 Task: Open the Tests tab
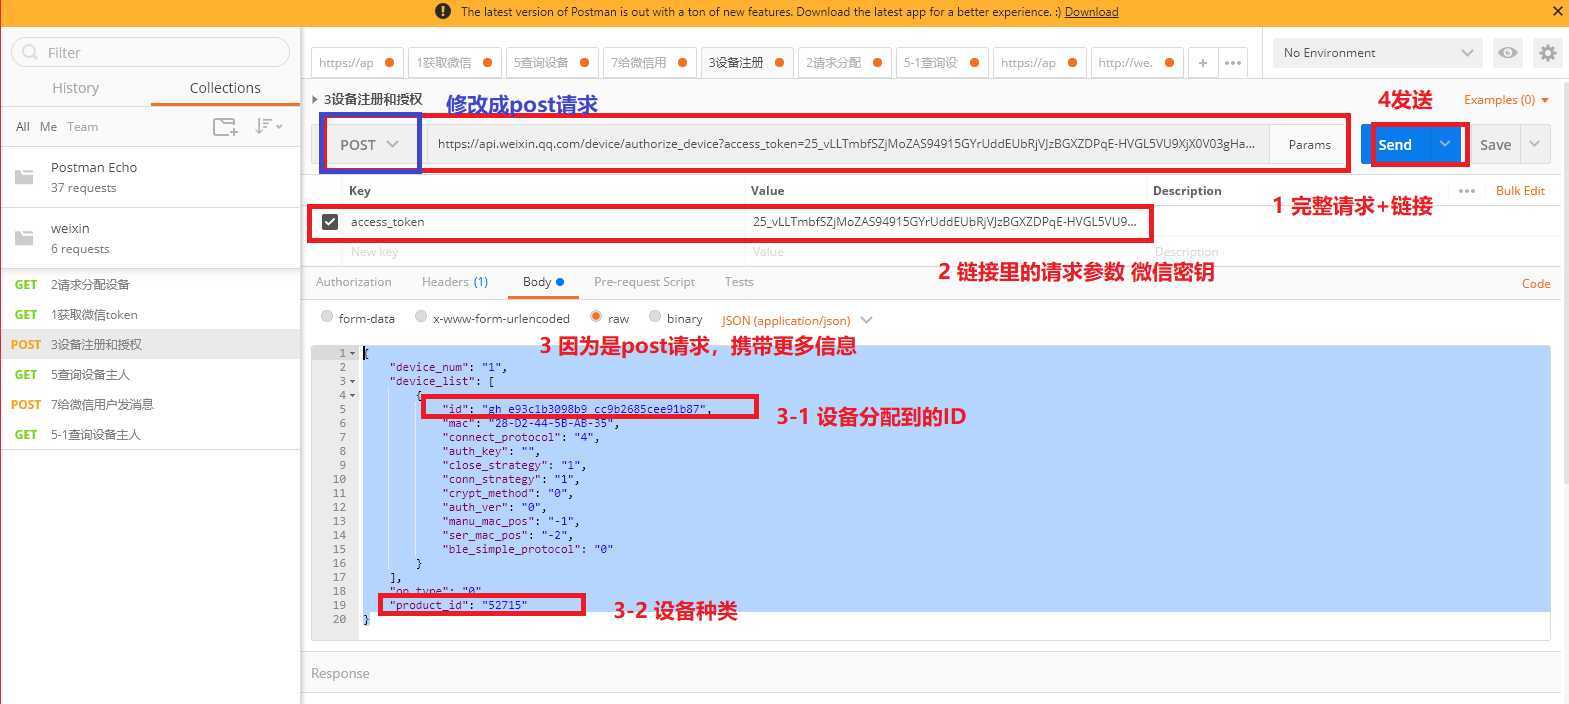(739, 282)
